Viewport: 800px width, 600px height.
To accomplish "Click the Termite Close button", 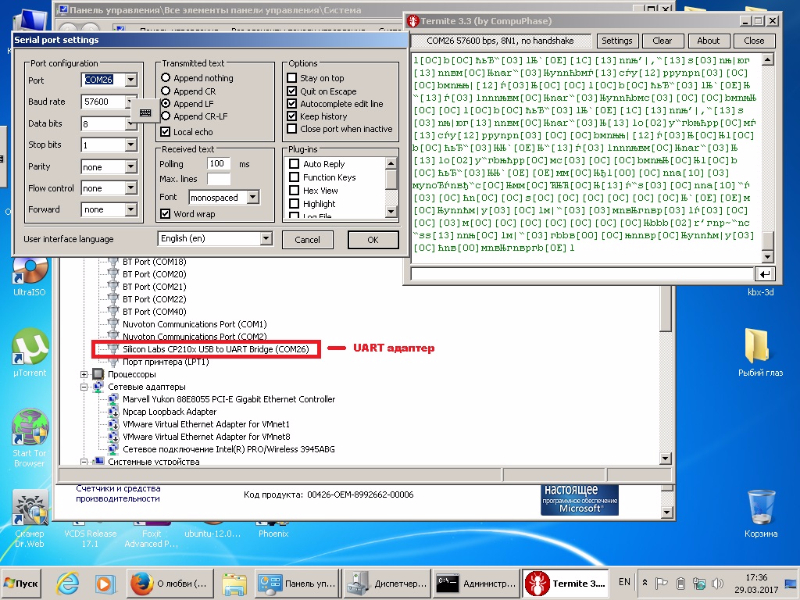I will pos(754,41).
